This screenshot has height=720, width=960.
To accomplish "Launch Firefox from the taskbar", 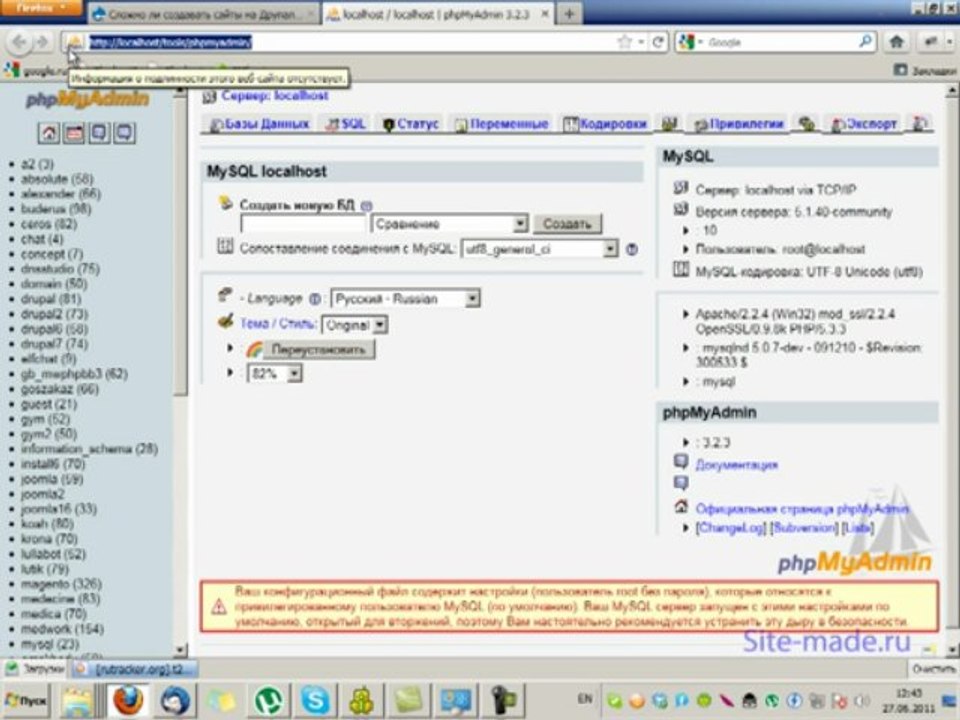I will [129, 700].
